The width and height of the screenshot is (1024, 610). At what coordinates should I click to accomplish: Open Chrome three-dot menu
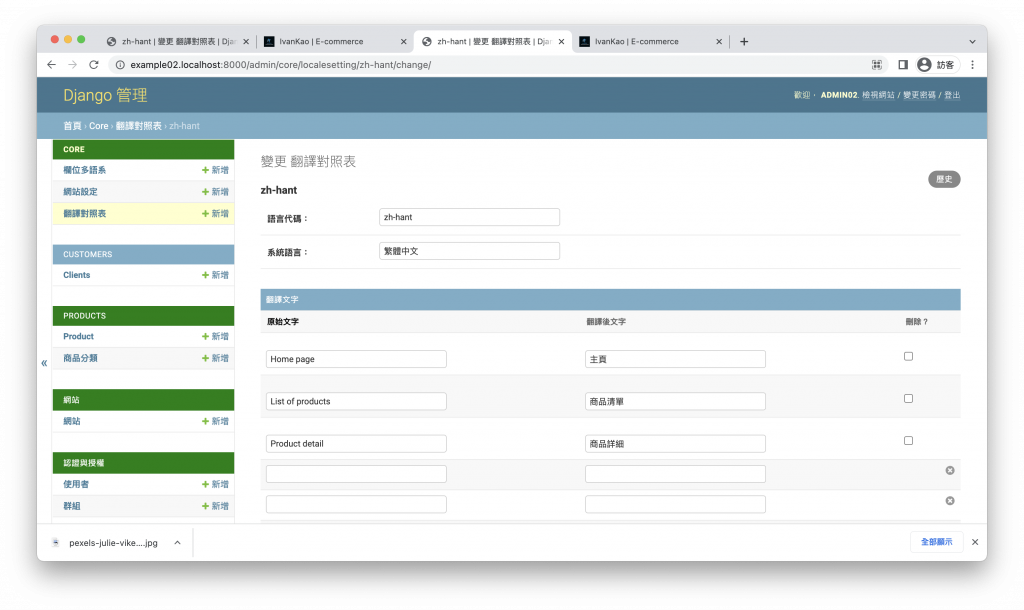[x=972, y=65]
